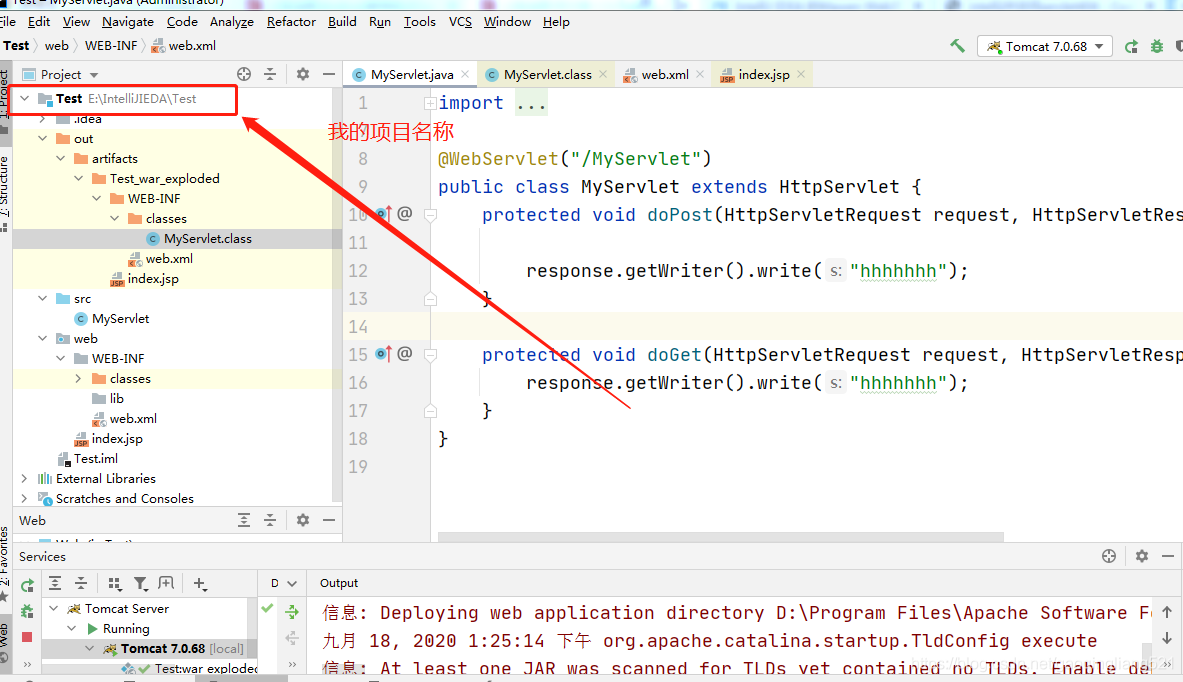This screenshot has height=682, width=1183.
Task: Close the index.jsp editor tab
Action: click(801, 74)
